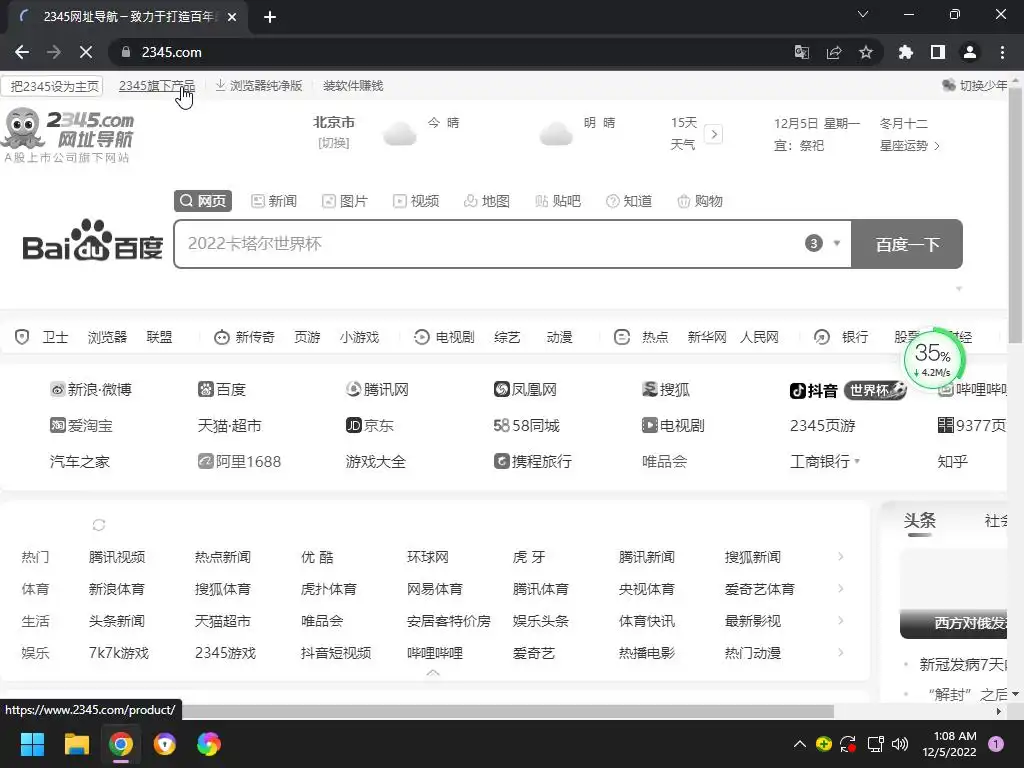Open the 抖音 site link

[814, 391]
